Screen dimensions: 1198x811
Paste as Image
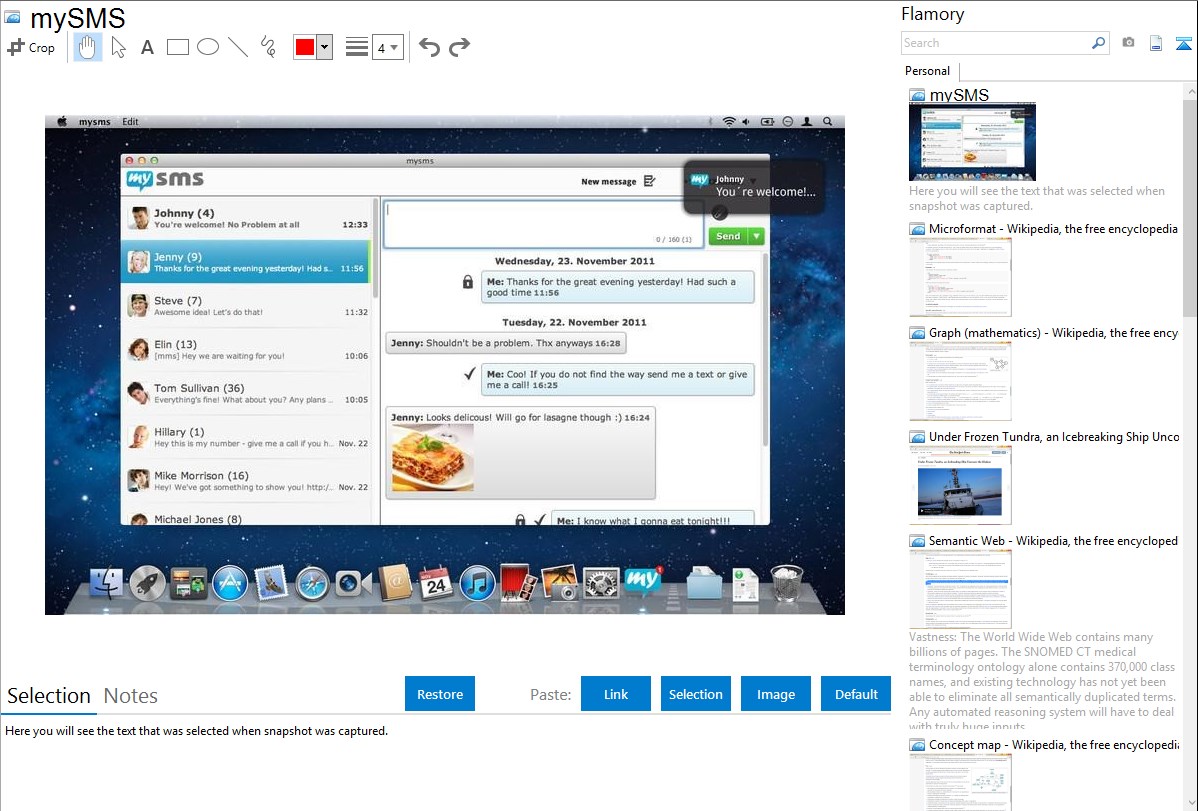(776, 694)
